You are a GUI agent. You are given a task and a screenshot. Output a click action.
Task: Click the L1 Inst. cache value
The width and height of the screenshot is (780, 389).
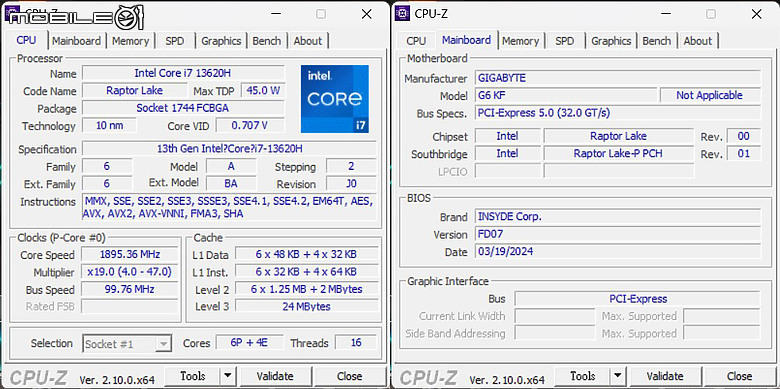click(x=306, y=272)
